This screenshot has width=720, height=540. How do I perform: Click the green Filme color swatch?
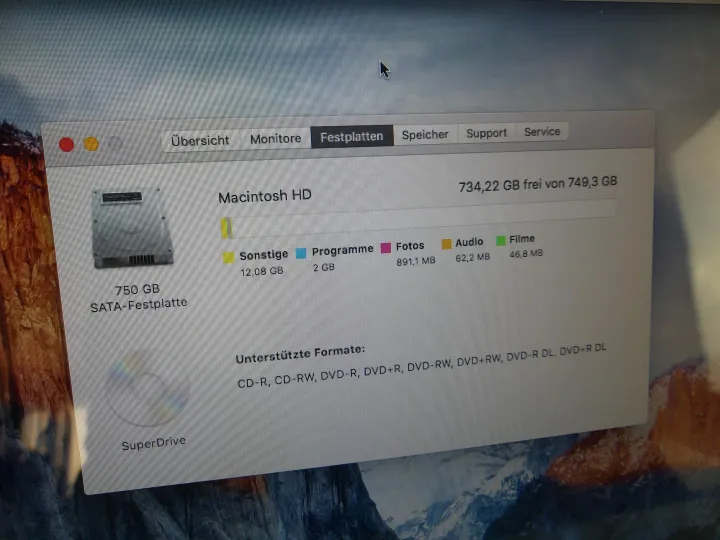click(x=500, y=241)
